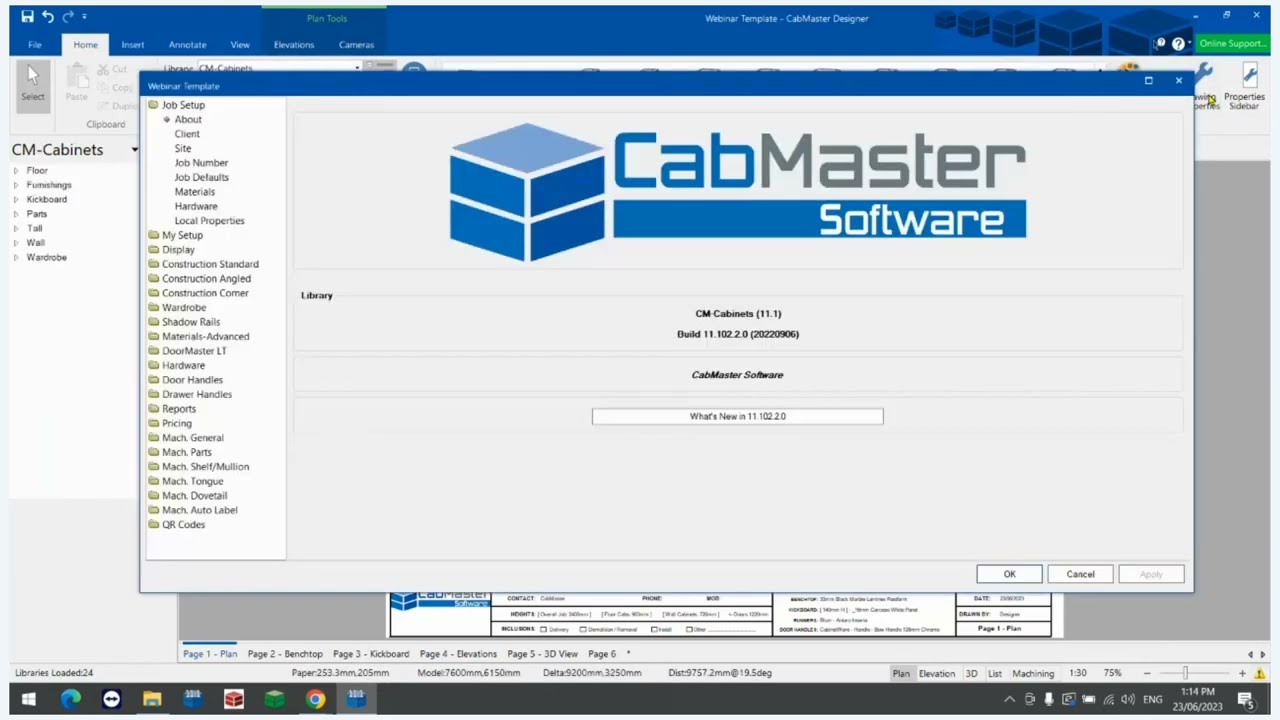Select Client in the settings tree
This screenshot has height=720, width=1280.
pos(187,134)
